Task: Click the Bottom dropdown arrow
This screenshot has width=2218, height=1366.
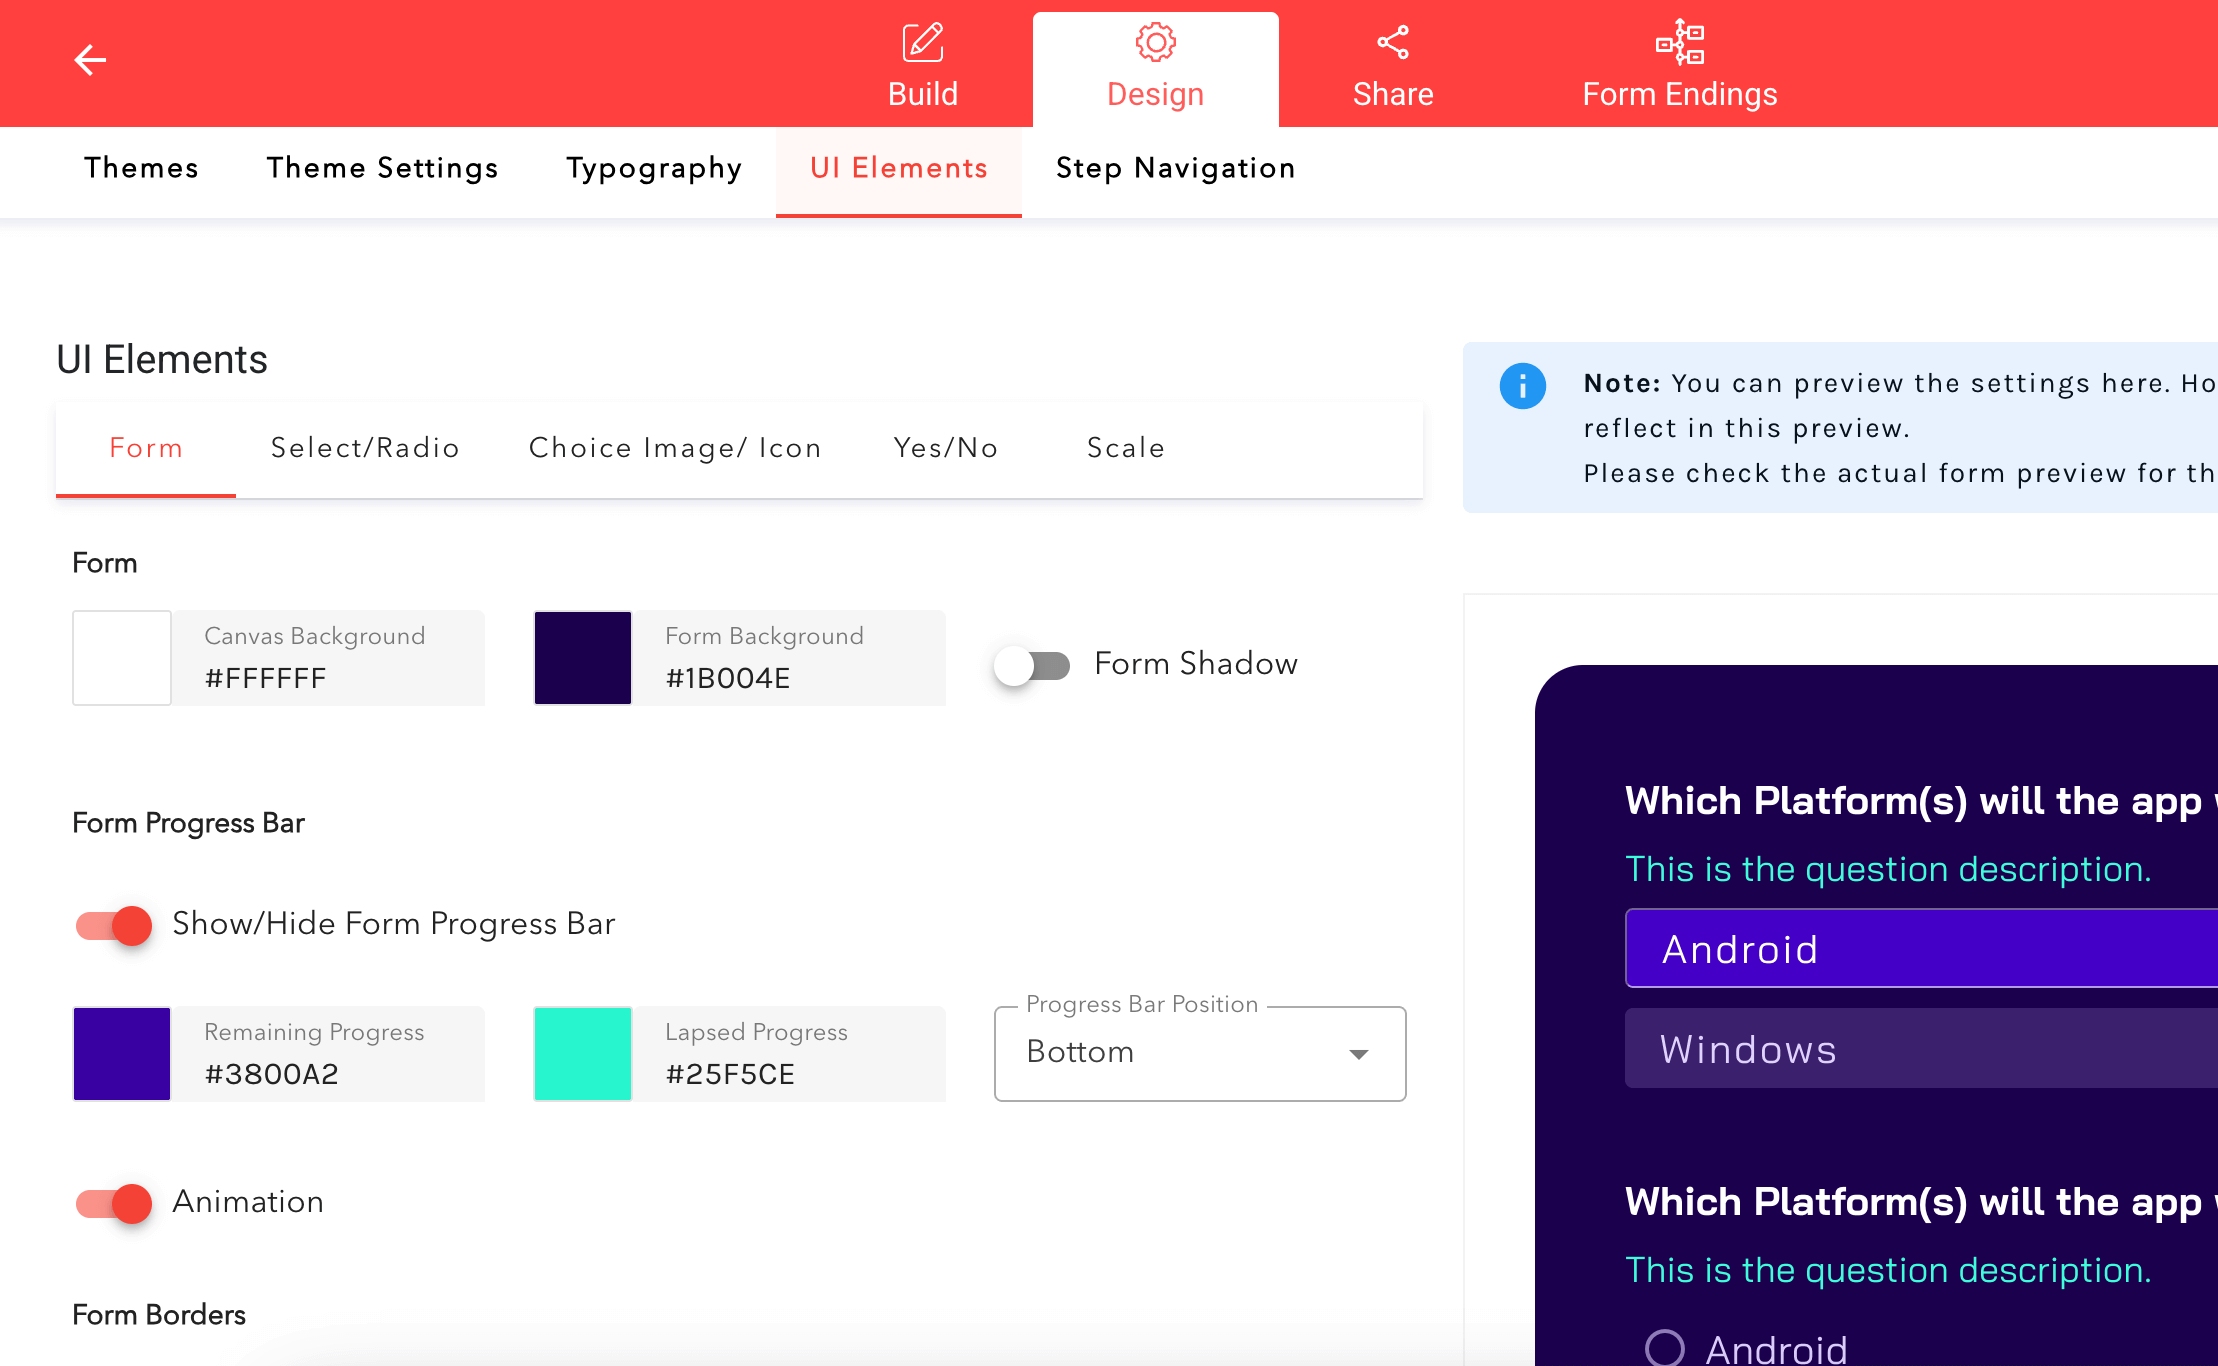Action: tap(1358, 1054)
